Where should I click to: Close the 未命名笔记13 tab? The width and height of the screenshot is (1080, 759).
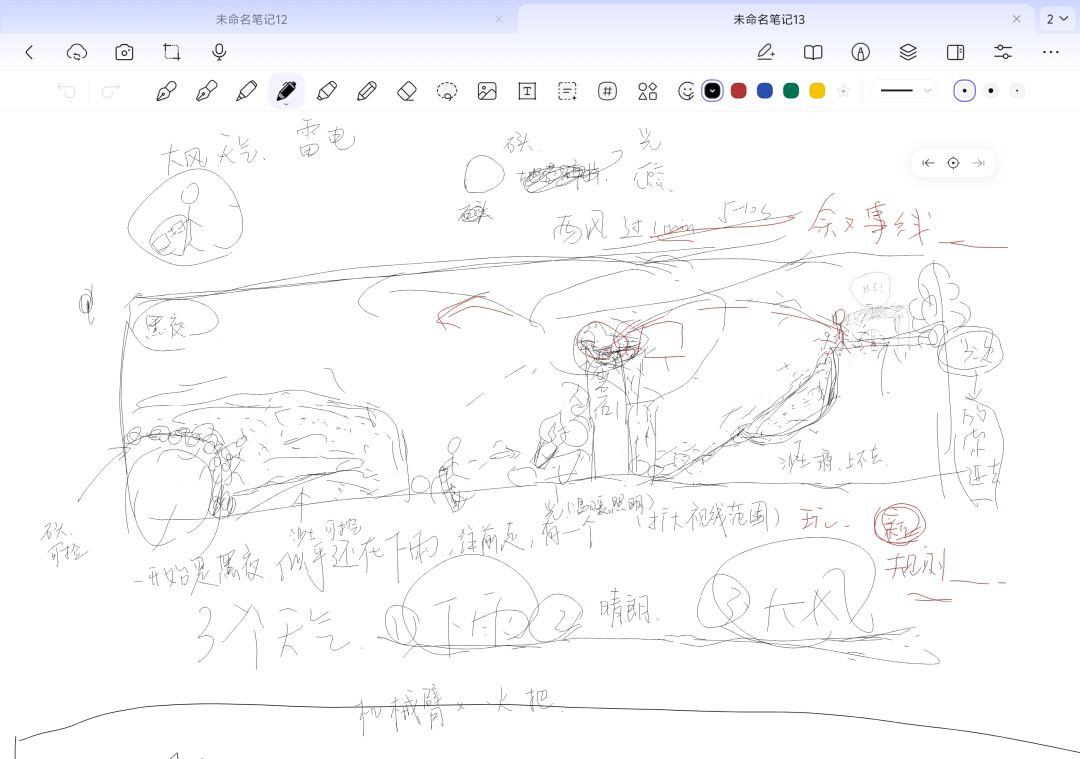coord(1017,19)
